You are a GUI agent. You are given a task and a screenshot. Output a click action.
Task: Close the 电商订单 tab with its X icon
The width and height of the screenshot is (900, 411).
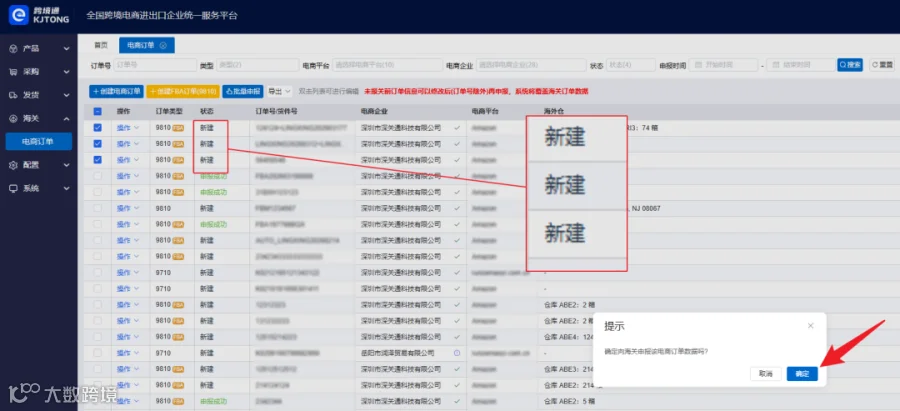163,45
